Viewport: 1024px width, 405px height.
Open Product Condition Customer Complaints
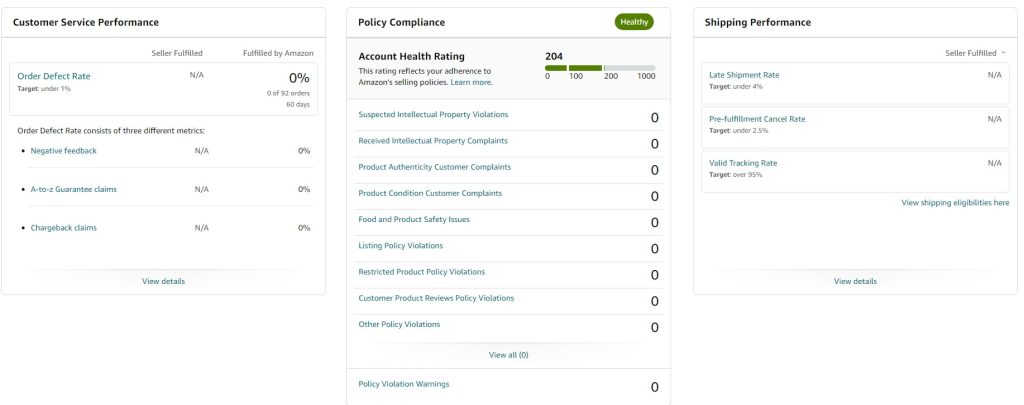point(430,193)
